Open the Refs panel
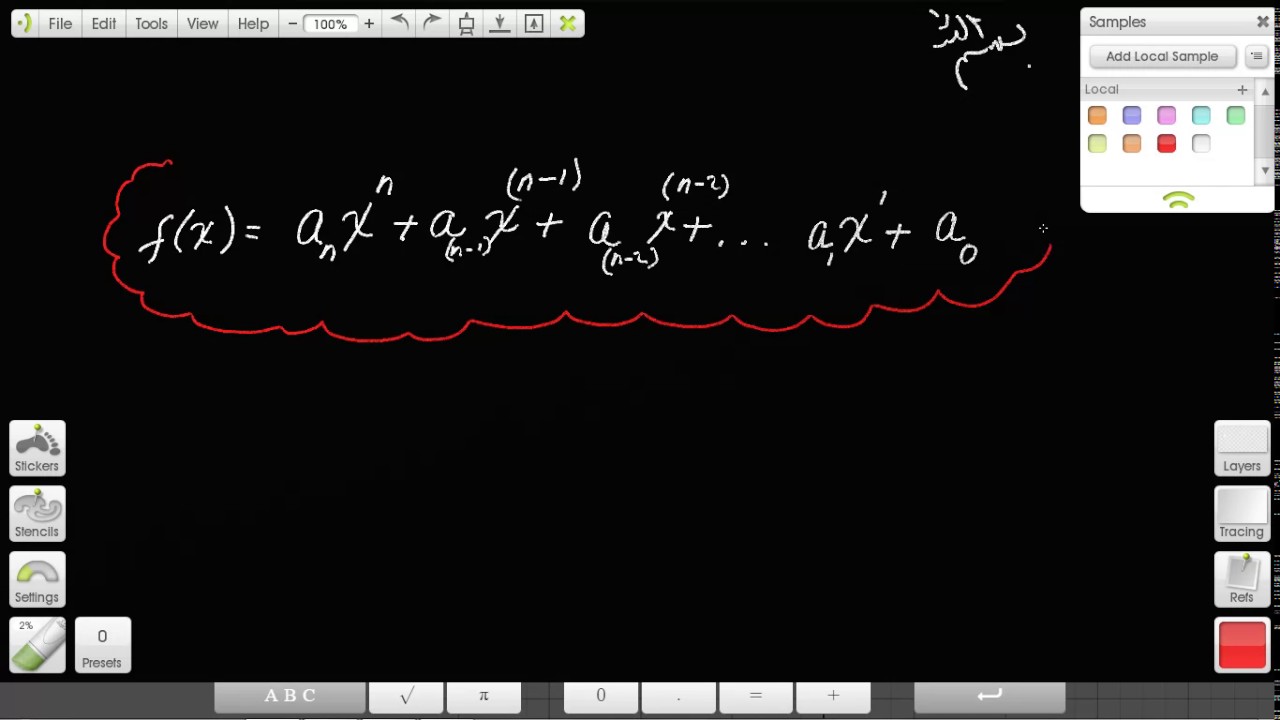This screenshot has height=720, width=1280. click(1242, 580)
